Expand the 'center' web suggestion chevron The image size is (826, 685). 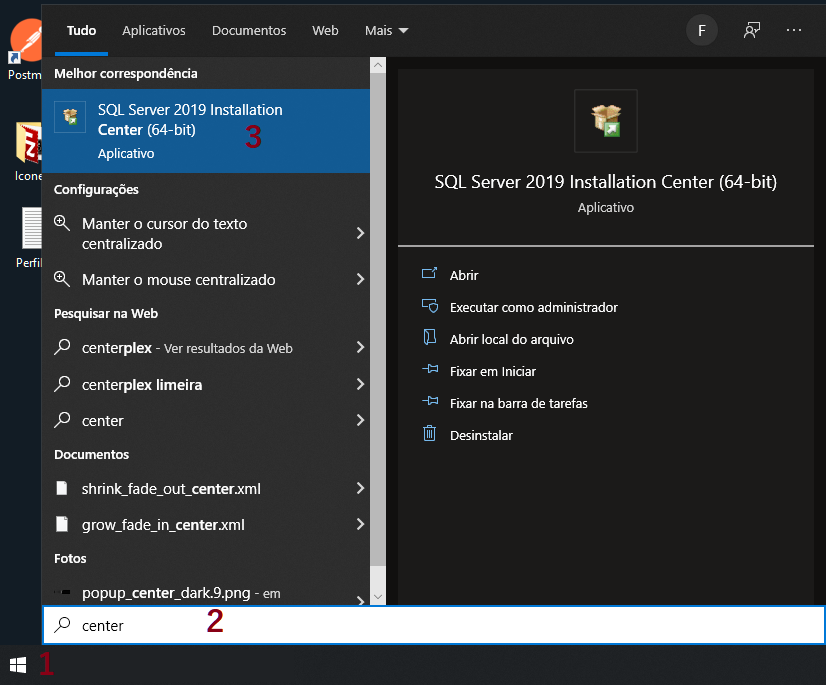360,420
